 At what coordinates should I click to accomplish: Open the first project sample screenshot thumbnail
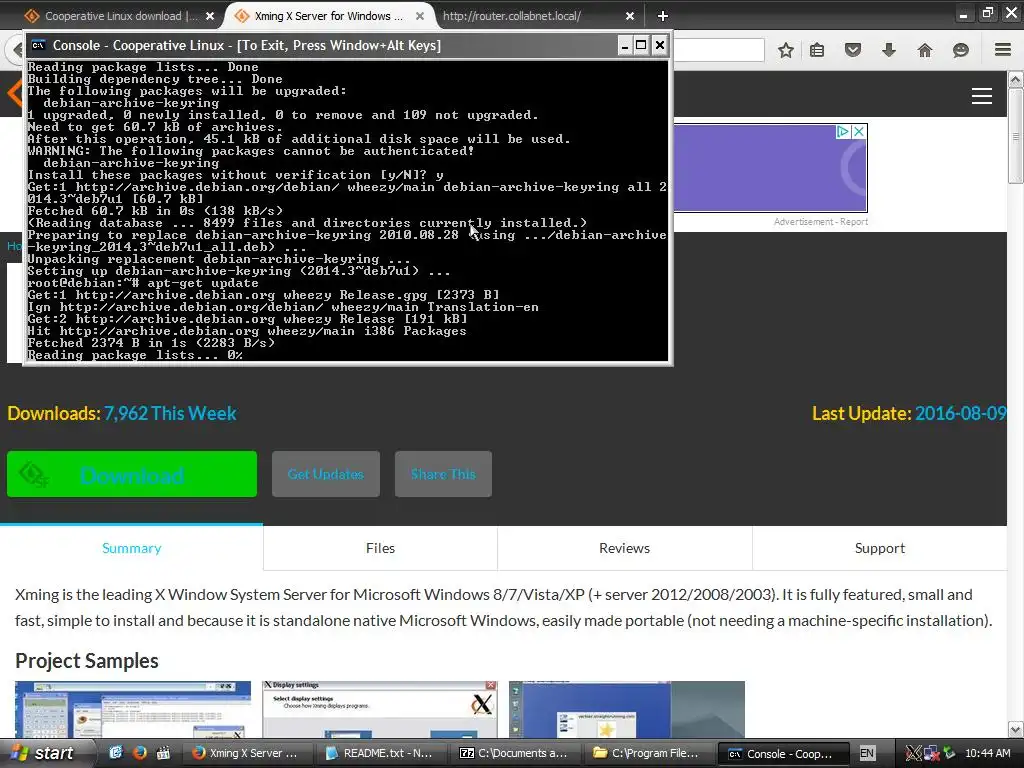(133, 710)
